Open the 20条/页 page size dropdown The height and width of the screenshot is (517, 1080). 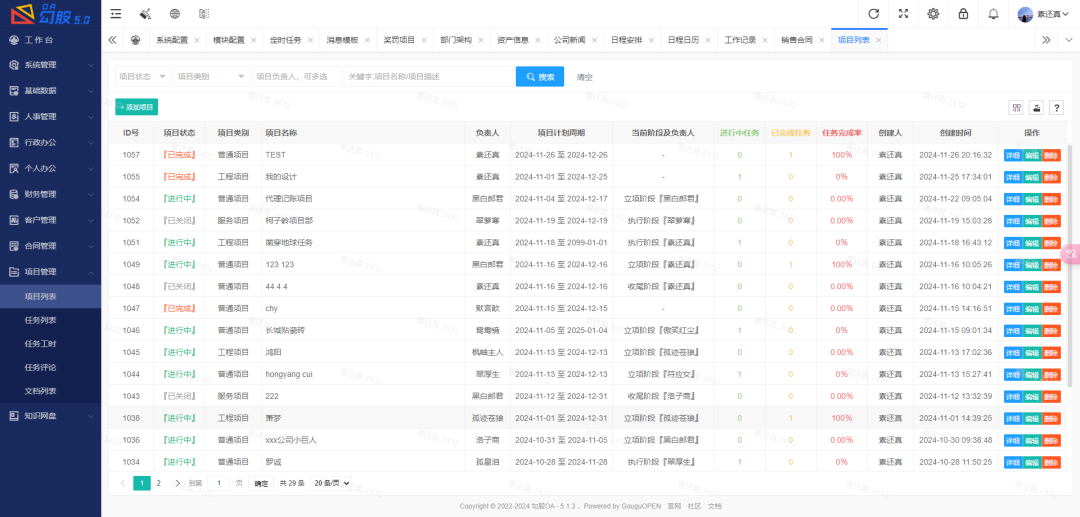[x=332, y=483]
